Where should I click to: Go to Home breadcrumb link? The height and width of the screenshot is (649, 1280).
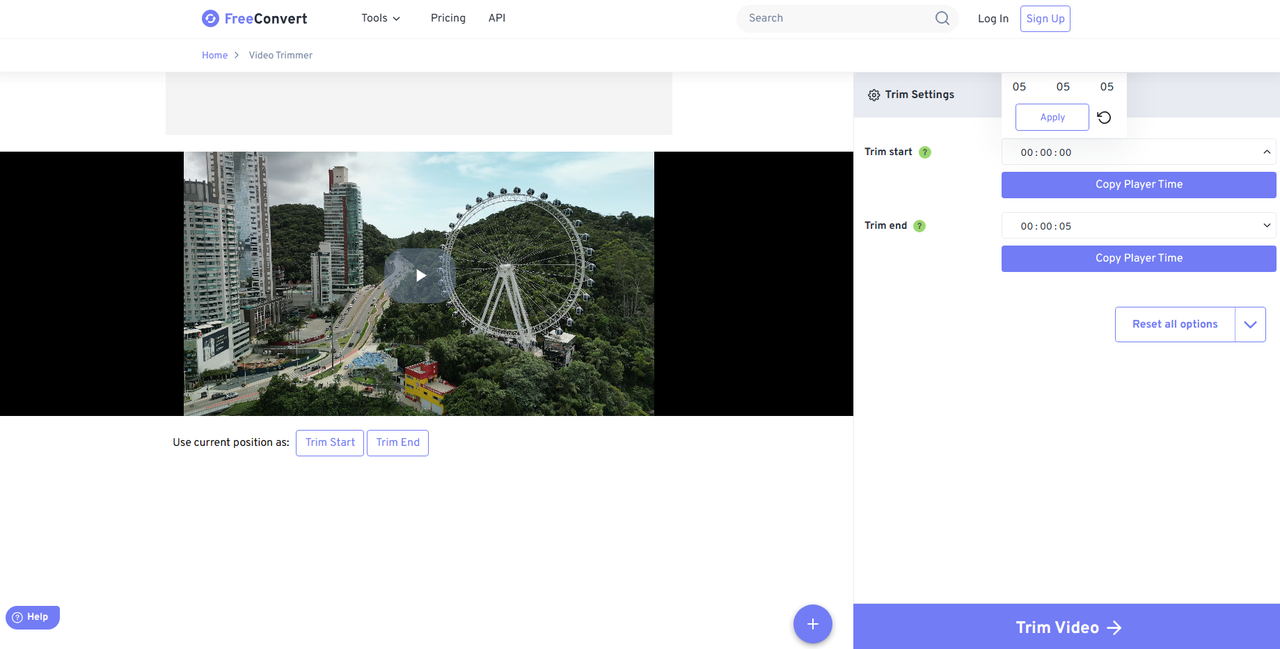click(215, 55)
